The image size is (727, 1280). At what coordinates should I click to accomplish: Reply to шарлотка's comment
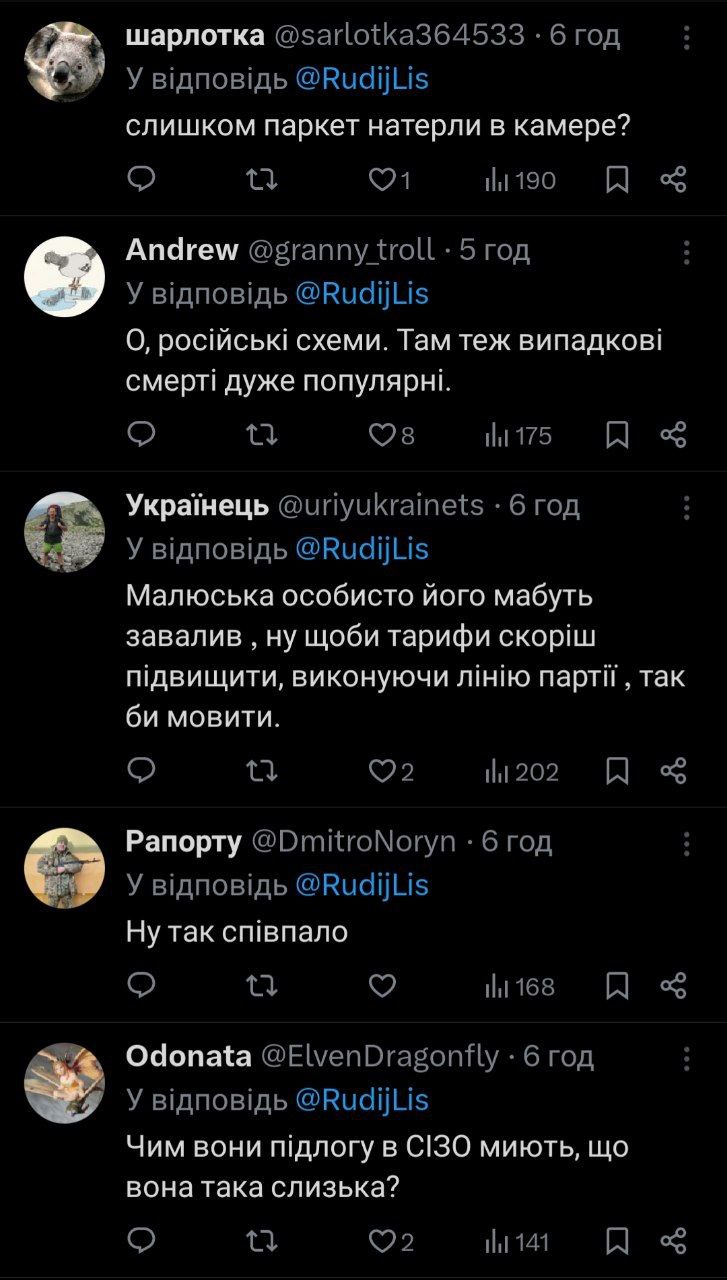pos(143,180)
